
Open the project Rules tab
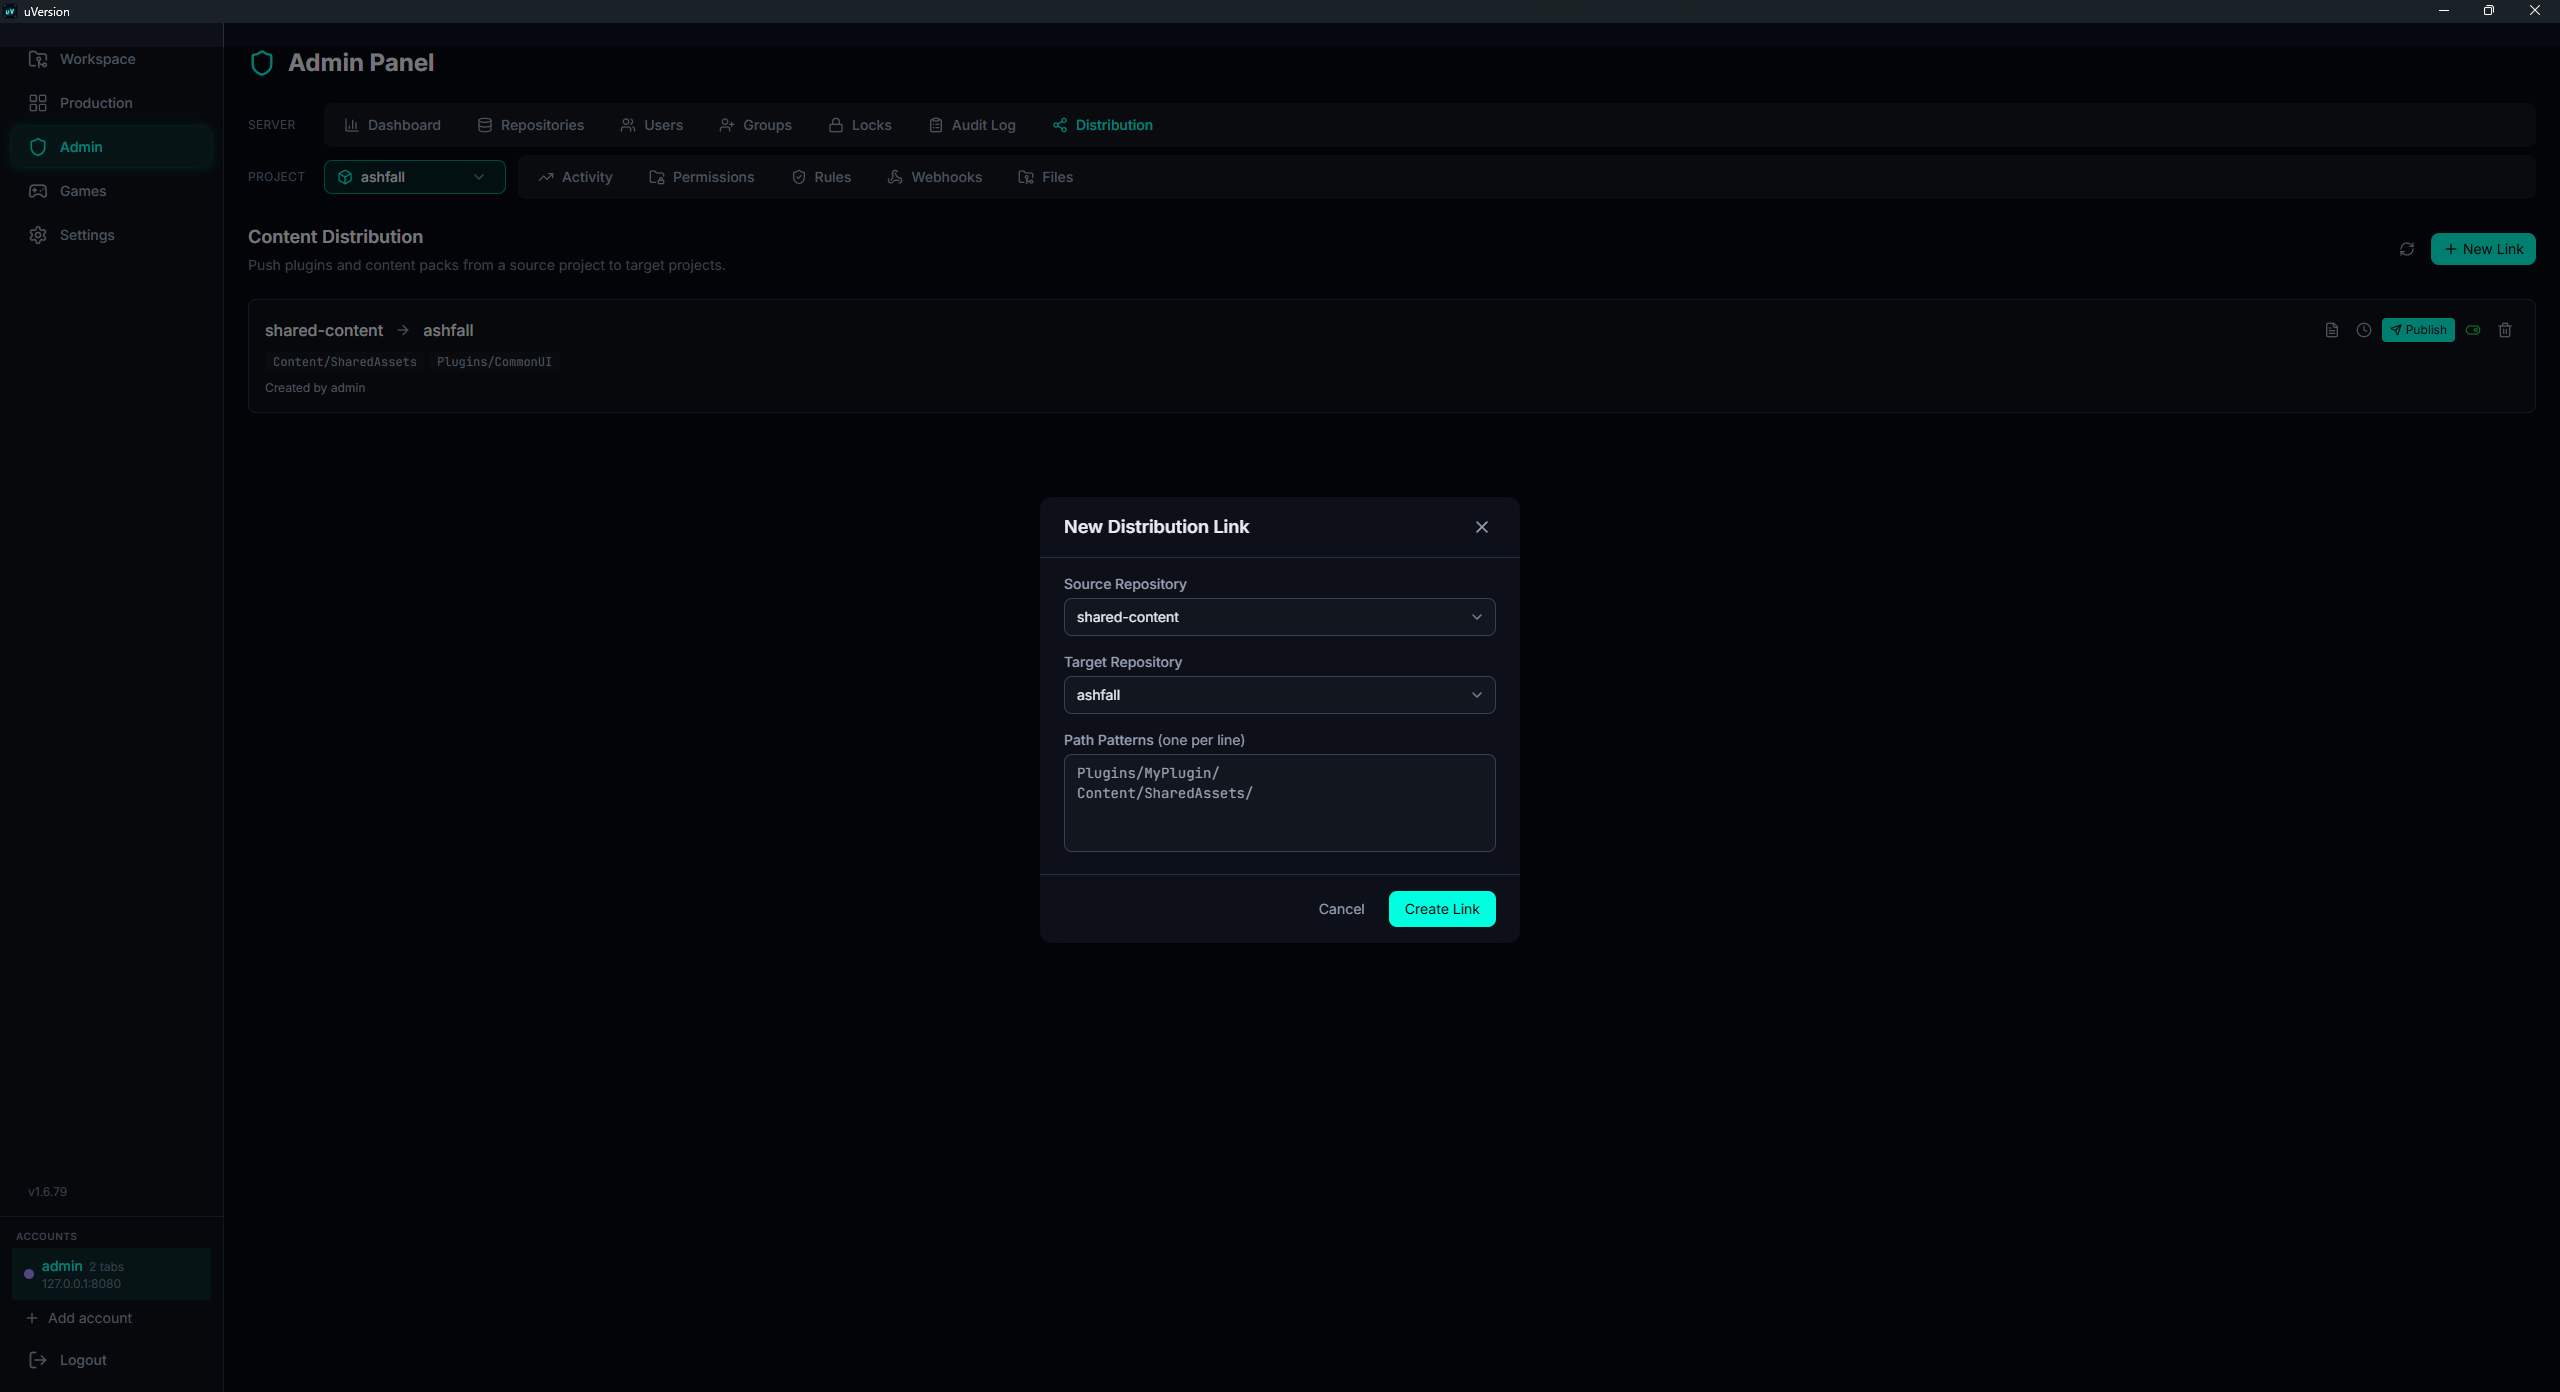[821, 177]
